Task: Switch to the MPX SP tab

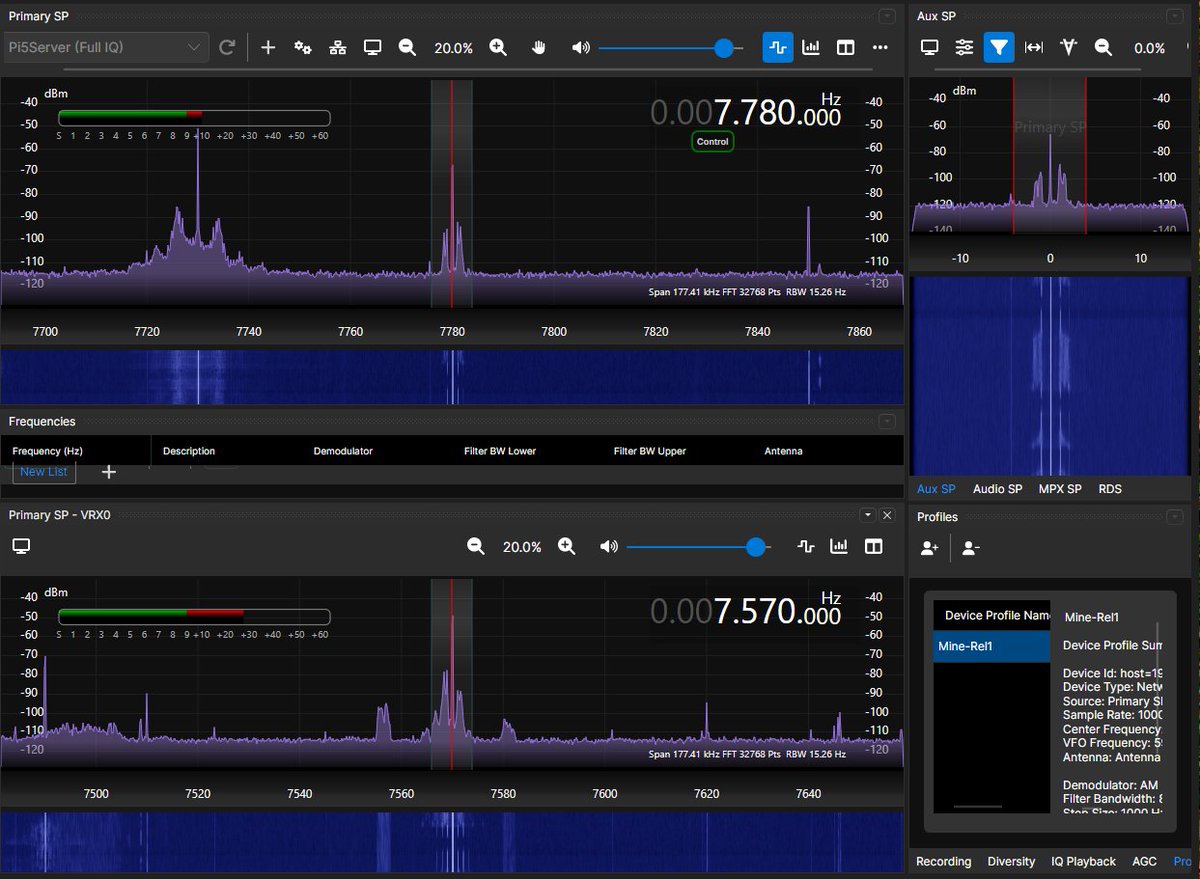Action: click(x=1060, y=489)
